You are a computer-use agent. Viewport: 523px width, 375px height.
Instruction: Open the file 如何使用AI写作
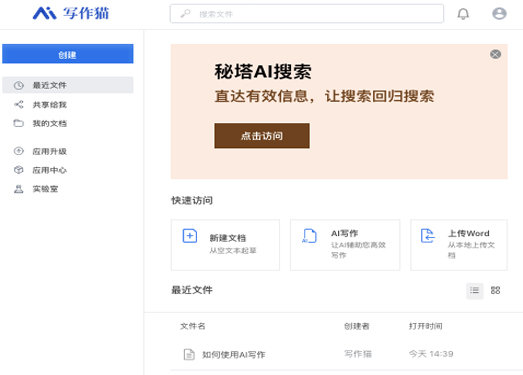pos(233,355)
